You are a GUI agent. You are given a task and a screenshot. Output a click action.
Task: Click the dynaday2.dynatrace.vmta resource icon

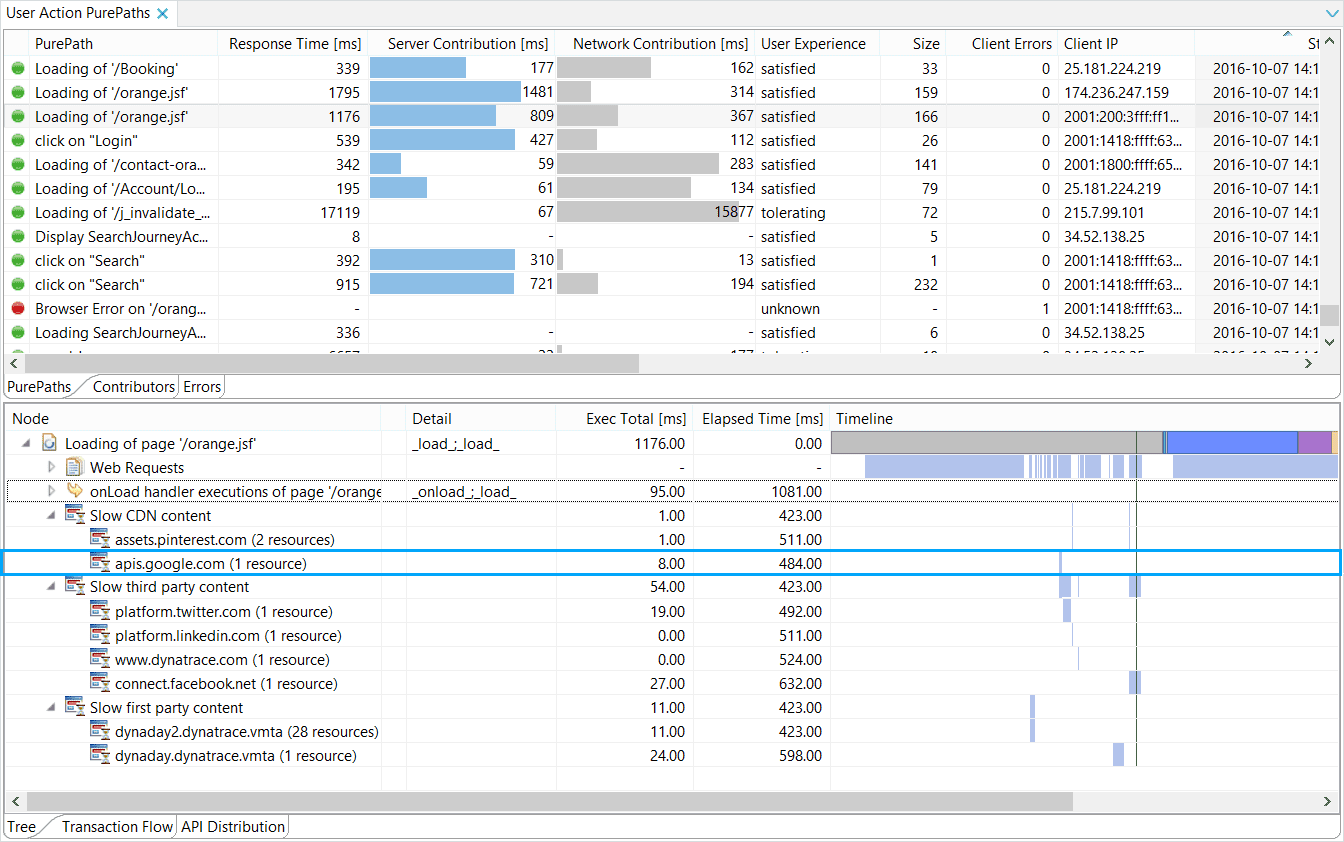pos(99,731)
